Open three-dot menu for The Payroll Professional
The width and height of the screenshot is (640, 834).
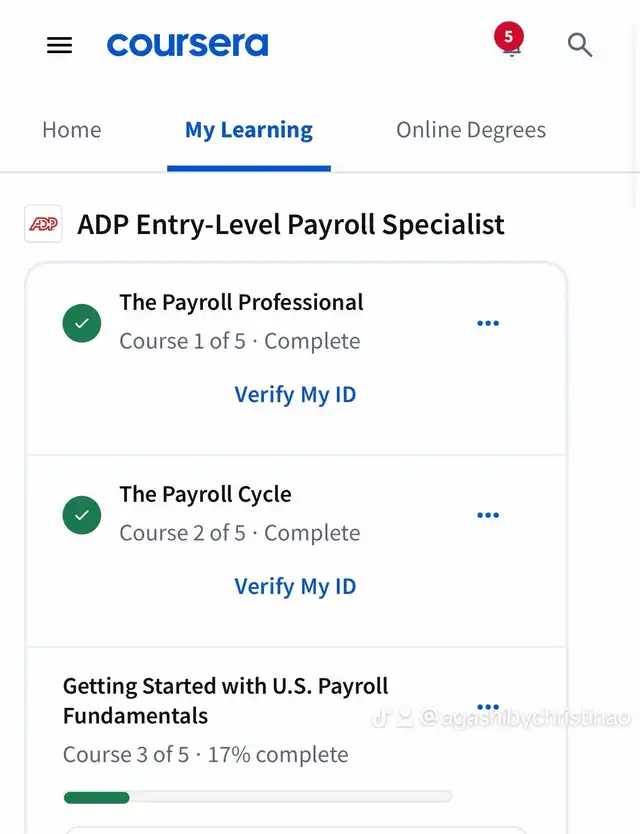pos(488,323)
